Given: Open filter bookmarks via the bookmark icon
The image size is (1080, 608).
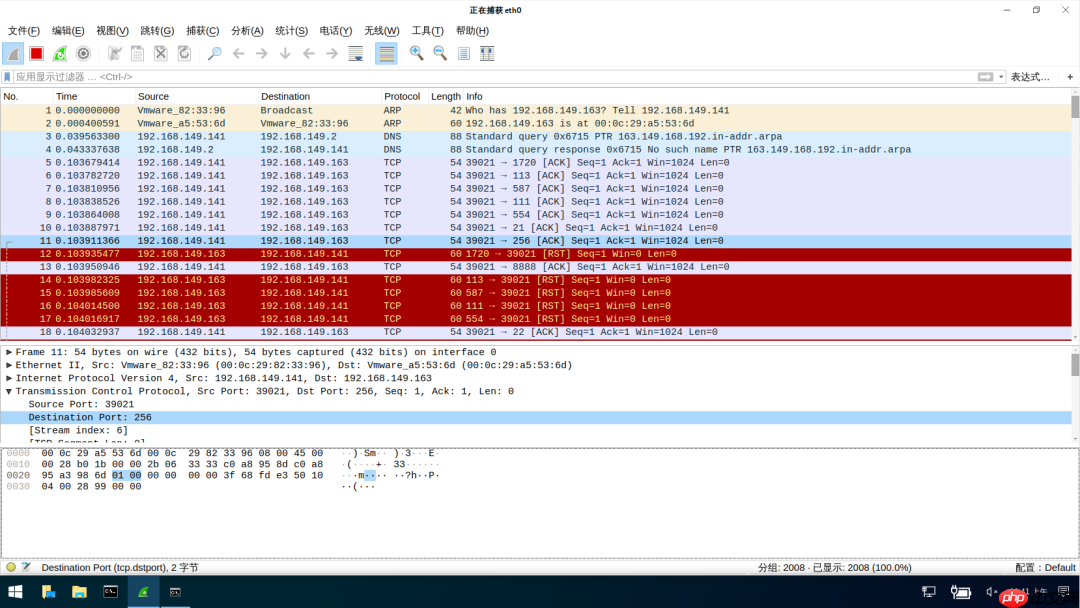Looking at the screenshot, I should tap(8, 75).
